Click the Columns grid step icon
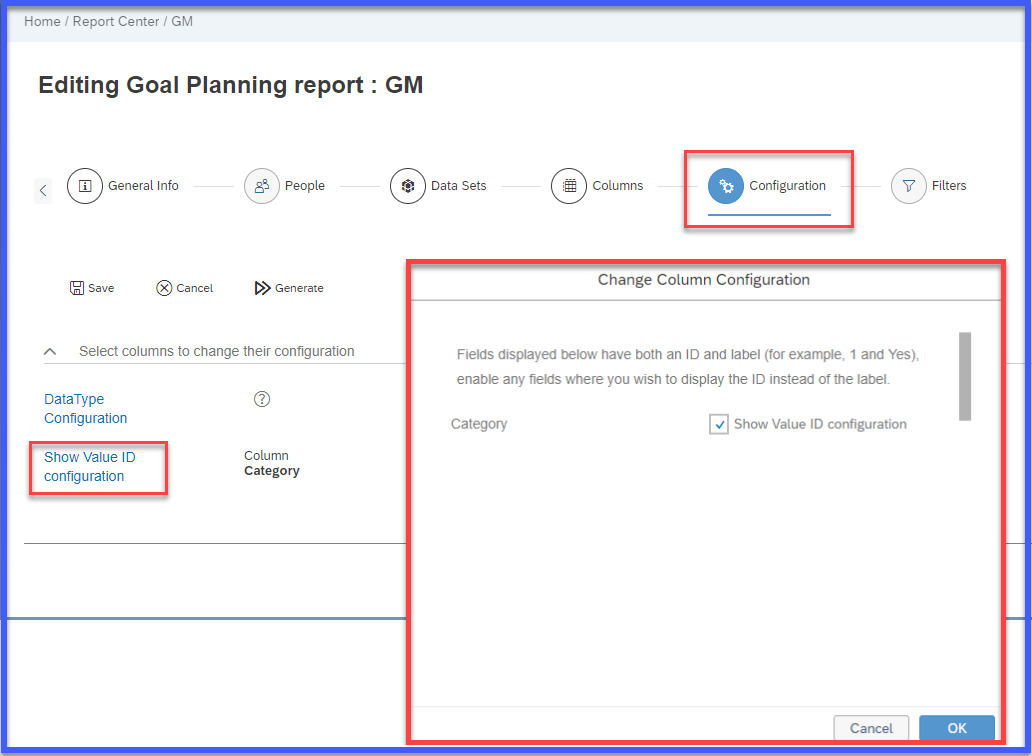The height and width of the screenshot is (756, 1032). (x=569, y=186)
